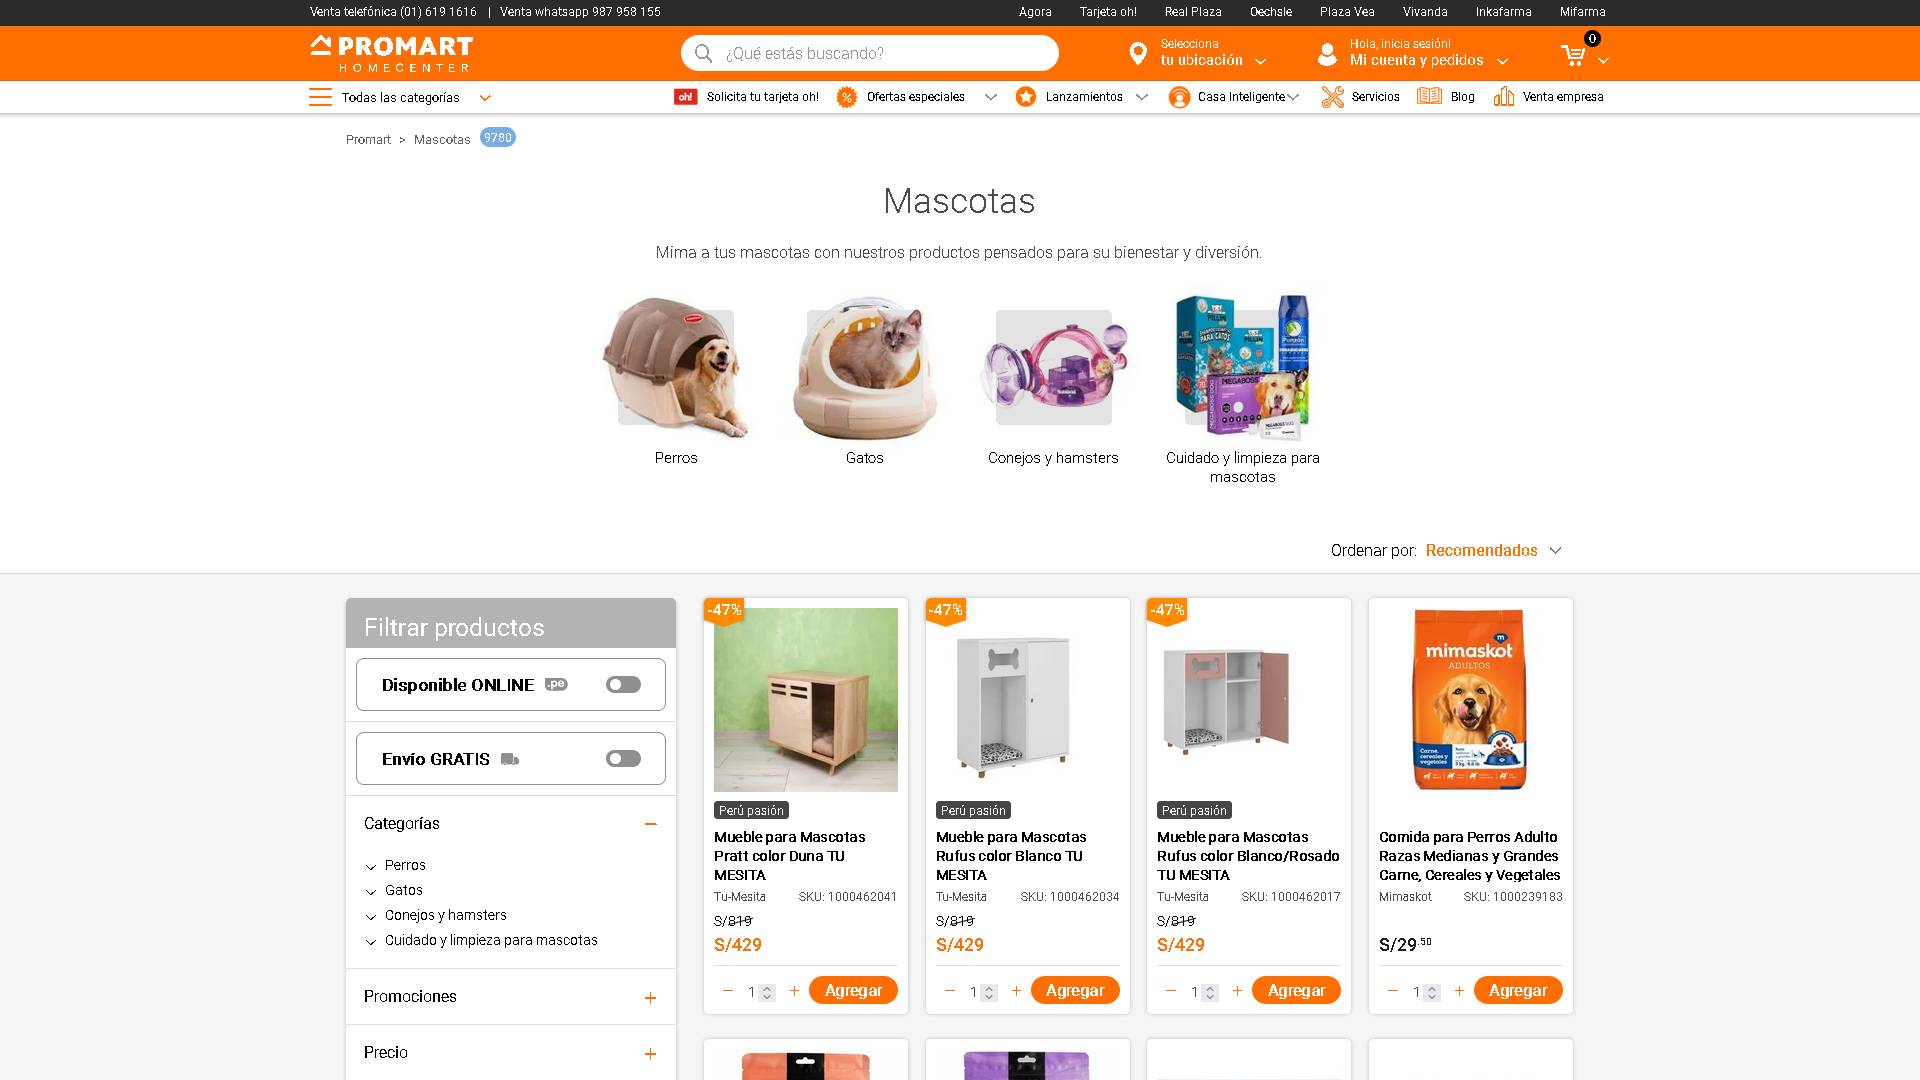Open the Ordenar por Recomendados dropdown

pyautogui.click(x=1493, y=551)
